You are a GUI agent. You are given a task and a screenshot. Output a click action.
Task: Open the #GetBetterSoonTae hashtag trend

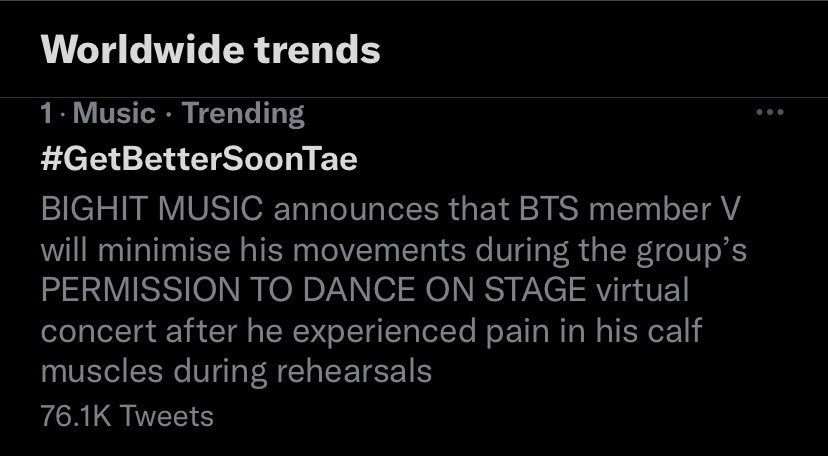click(199, 160)
